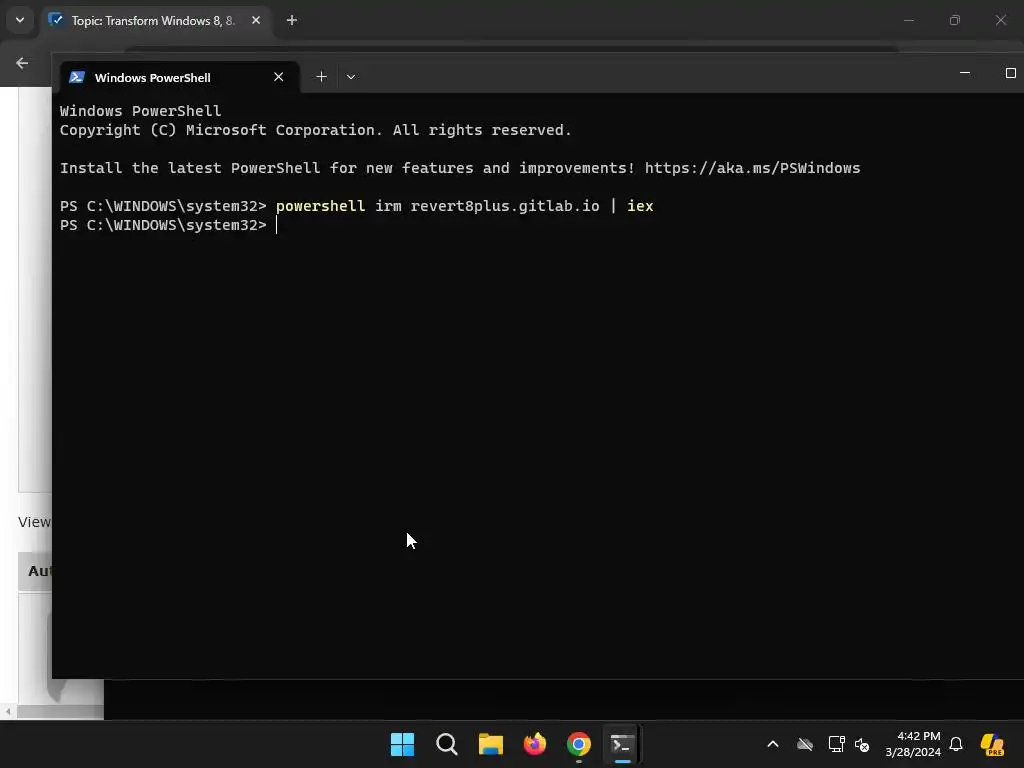Click the terminal input prompt line

(x=169, y=225)
